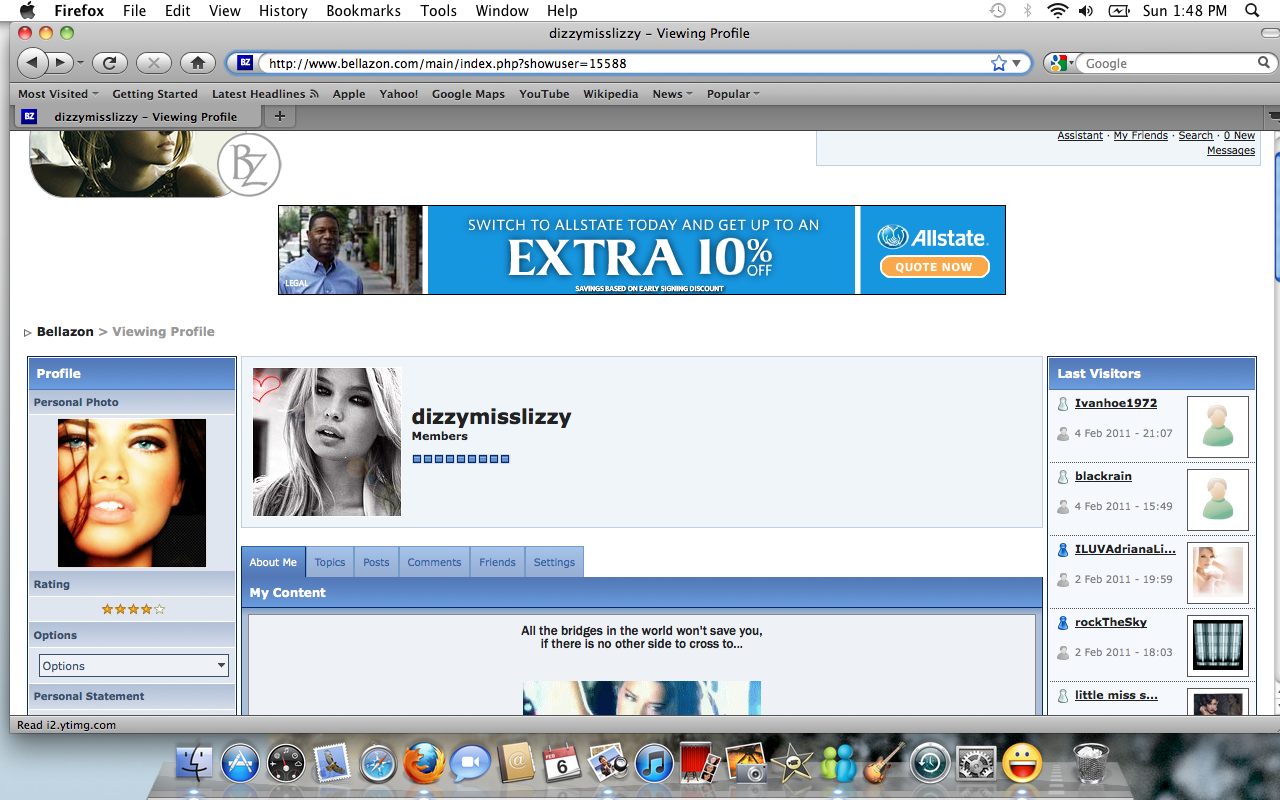Select the Topics profile tab
Viewport: 1280px width, 800px height.
point(329,562)
